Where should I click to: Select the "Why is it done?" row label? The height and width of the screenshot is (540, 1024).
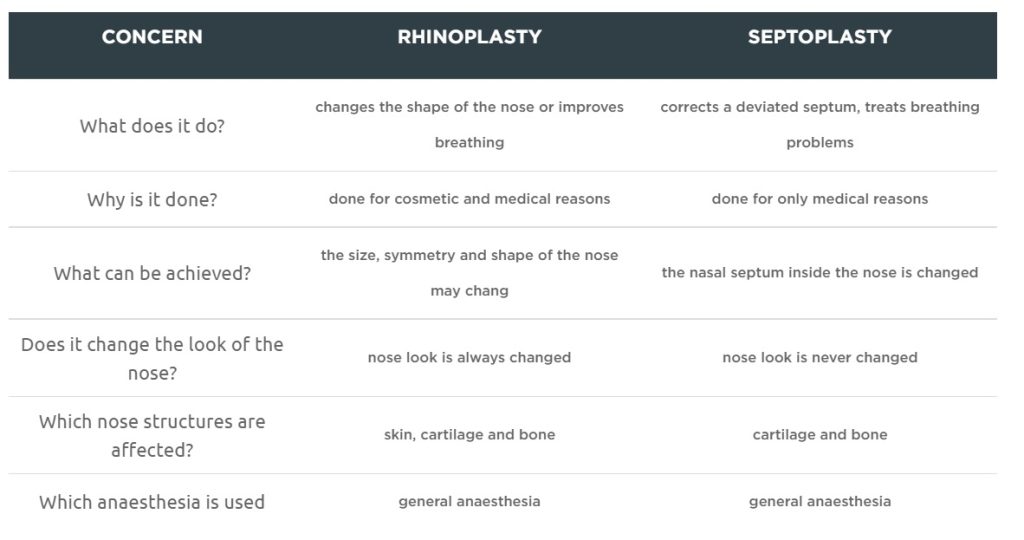152,199
